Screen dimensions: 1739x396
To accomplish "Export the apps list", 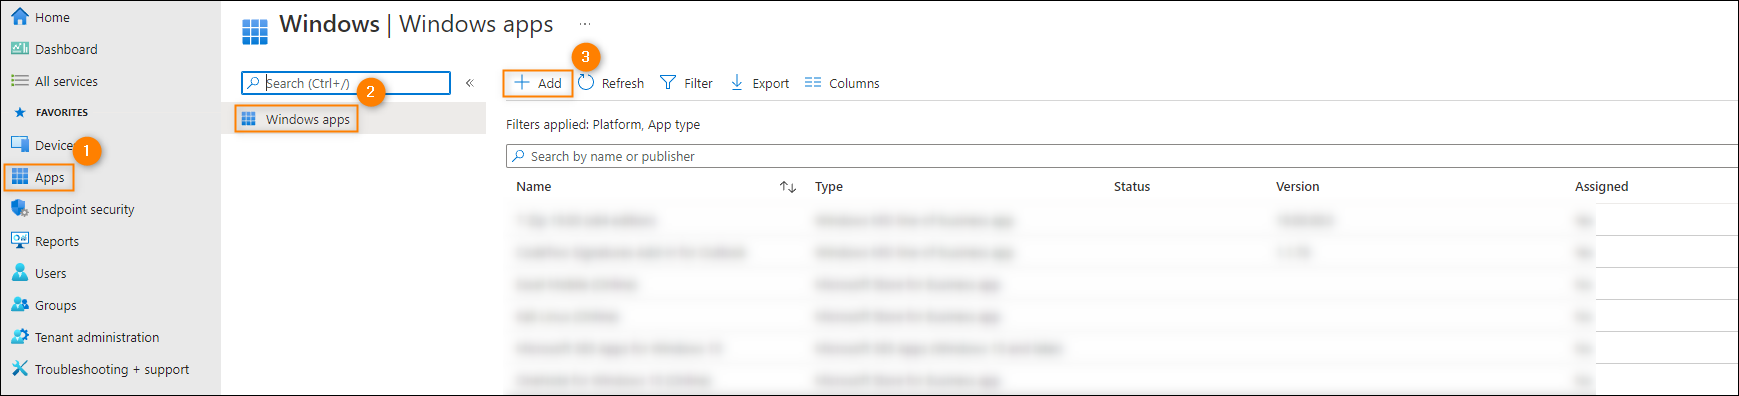I will pos(759,83).
